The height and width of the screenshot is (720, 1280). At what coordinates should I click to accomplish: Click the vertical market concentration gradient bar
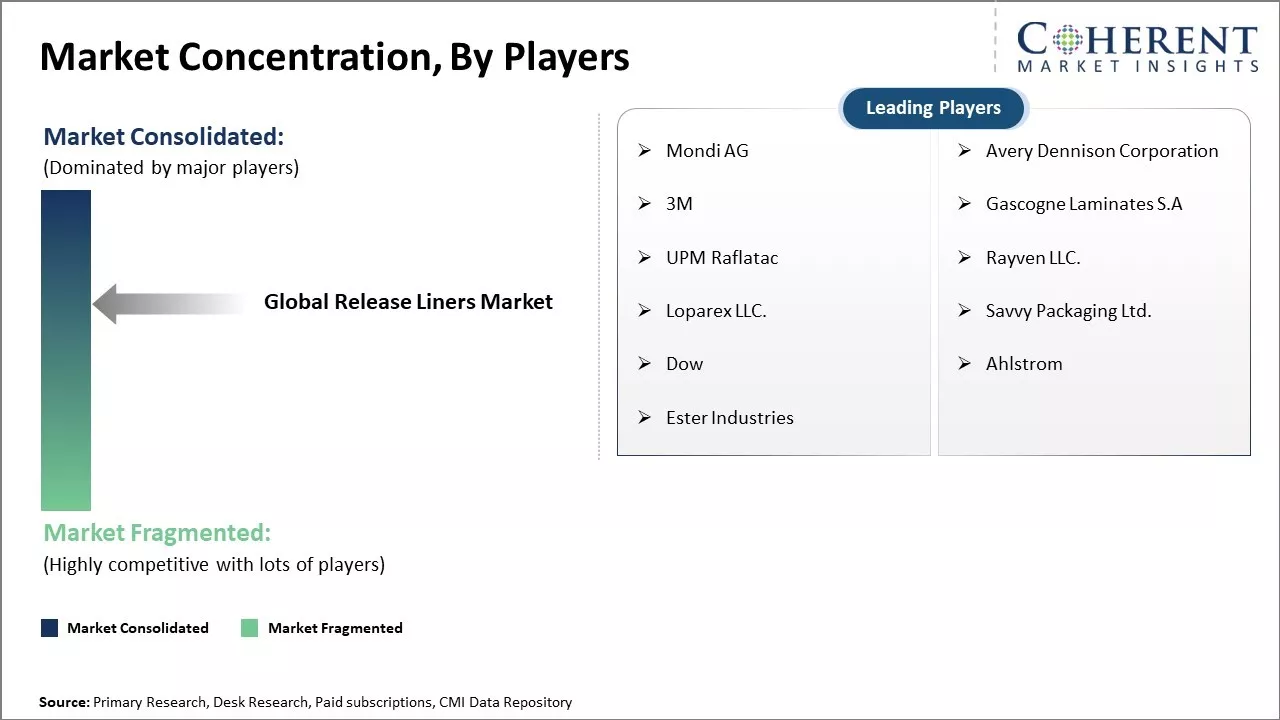66,350
